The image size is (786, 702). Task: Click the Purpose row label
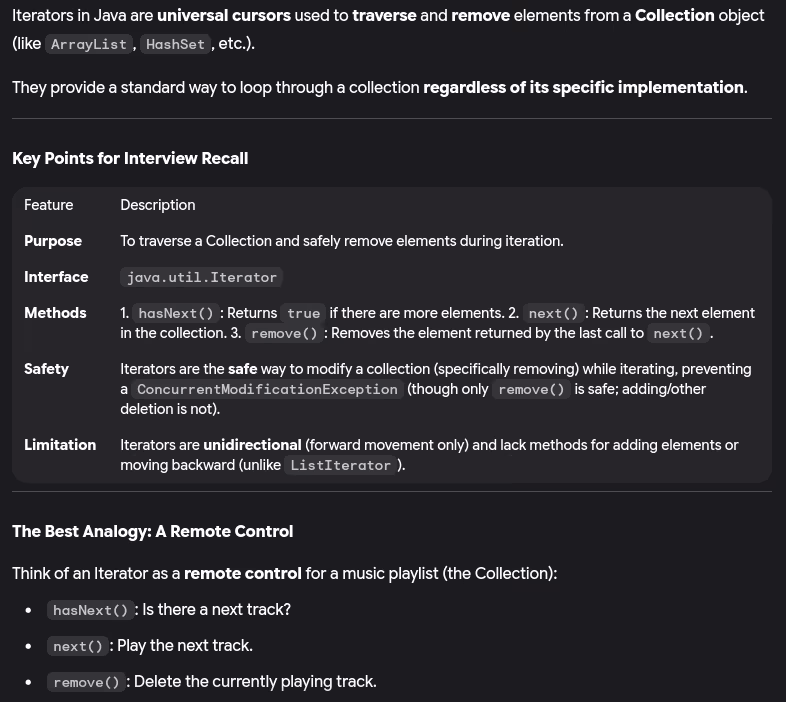[x=53, y=241]
